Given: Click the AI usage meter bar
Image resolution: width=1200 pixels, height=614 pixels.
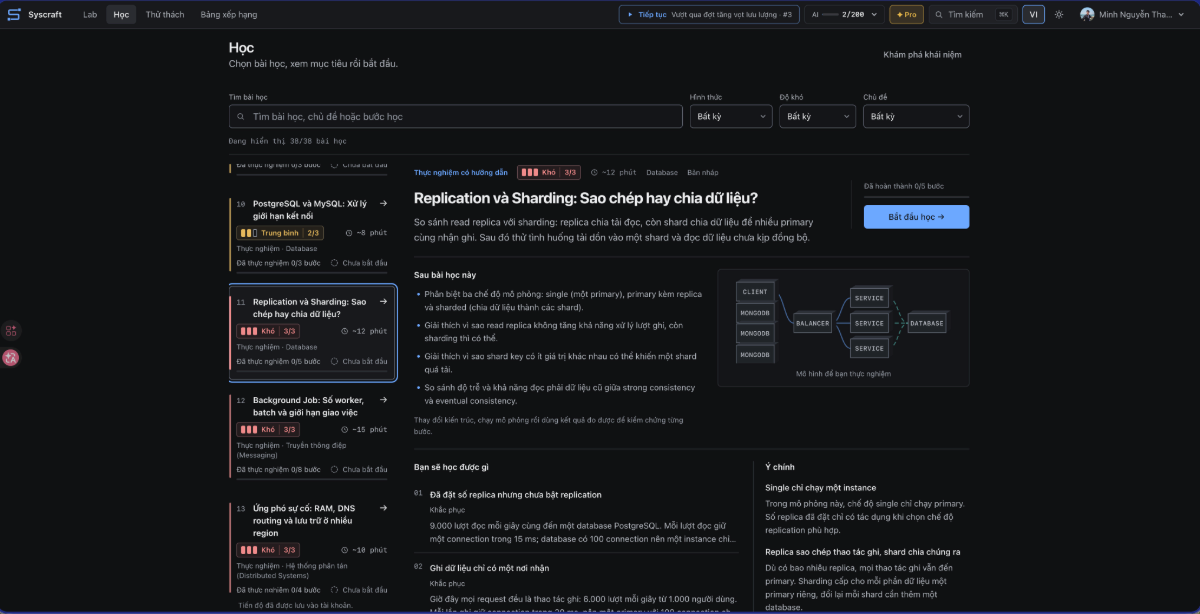Looking at the screenshot, I should [x=830, y=15].
